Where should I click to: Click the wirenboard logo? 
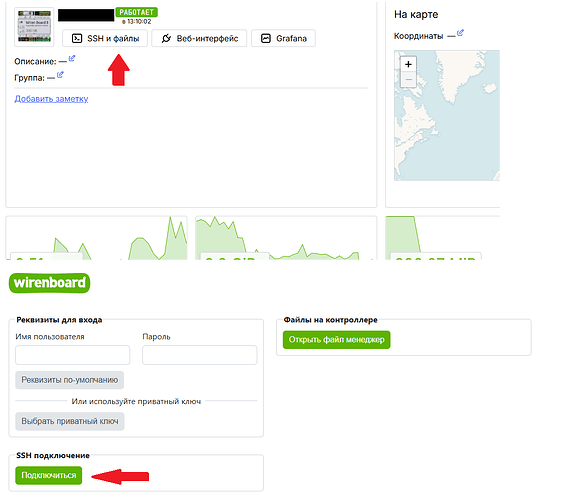pyautogui.click(x=50, y=283)
